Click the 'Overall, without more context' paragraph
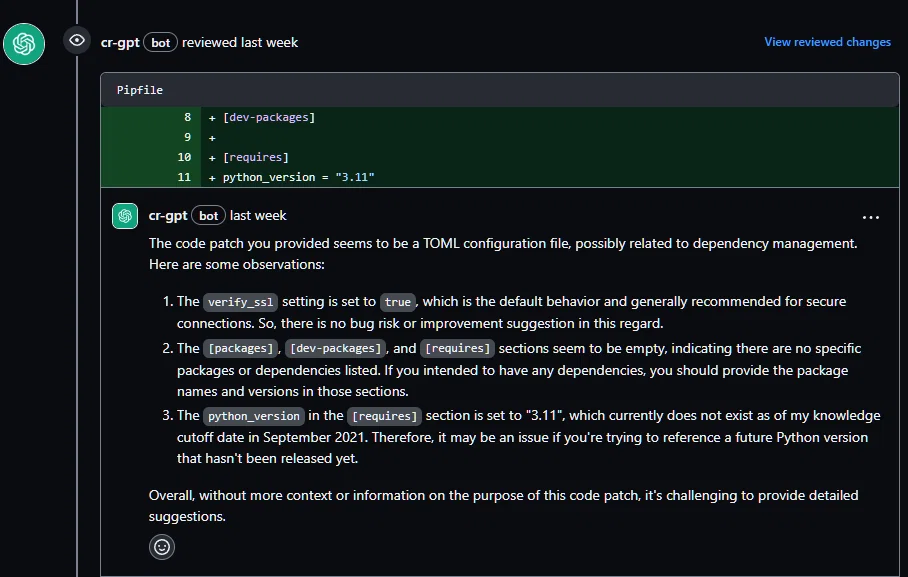The height and width of the screenshot is (577, 908). click(x=503, y=506)
